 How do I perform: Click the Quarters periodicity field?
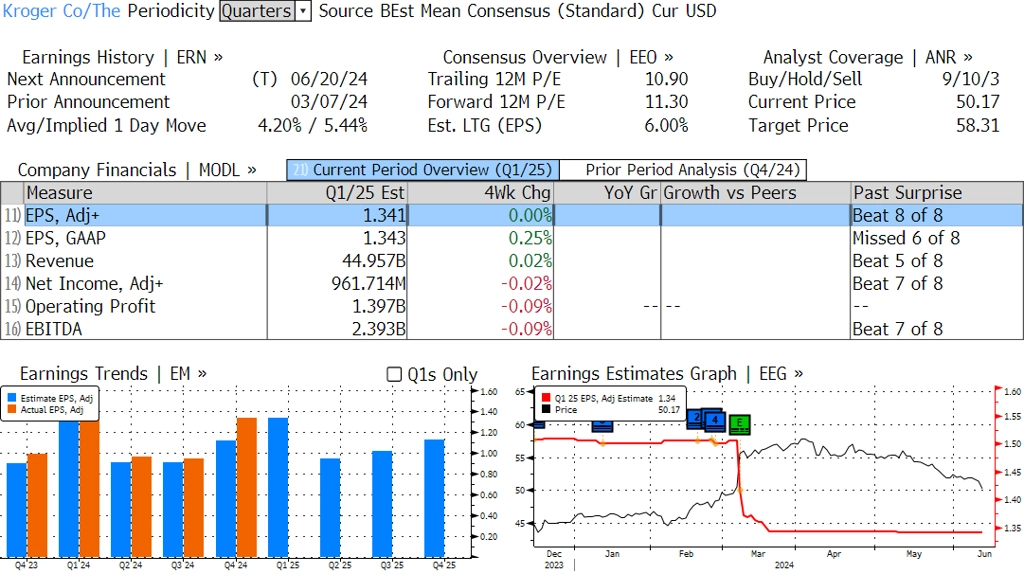257,11
